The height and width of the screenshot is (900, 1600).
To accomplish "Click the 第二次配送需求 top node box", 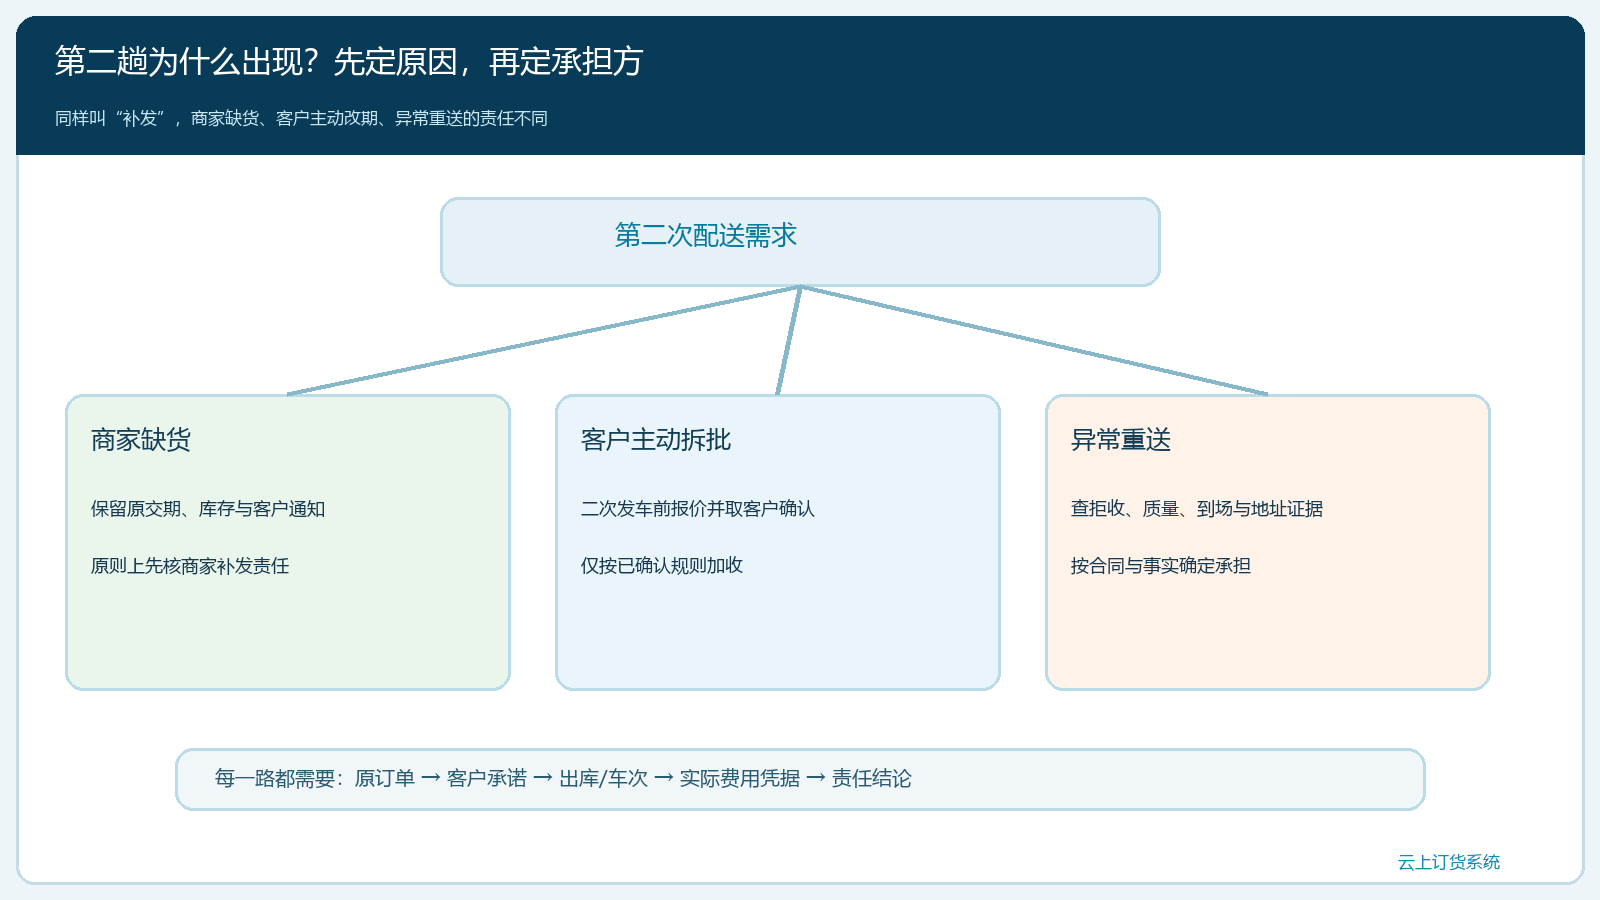I will point(800,242).
